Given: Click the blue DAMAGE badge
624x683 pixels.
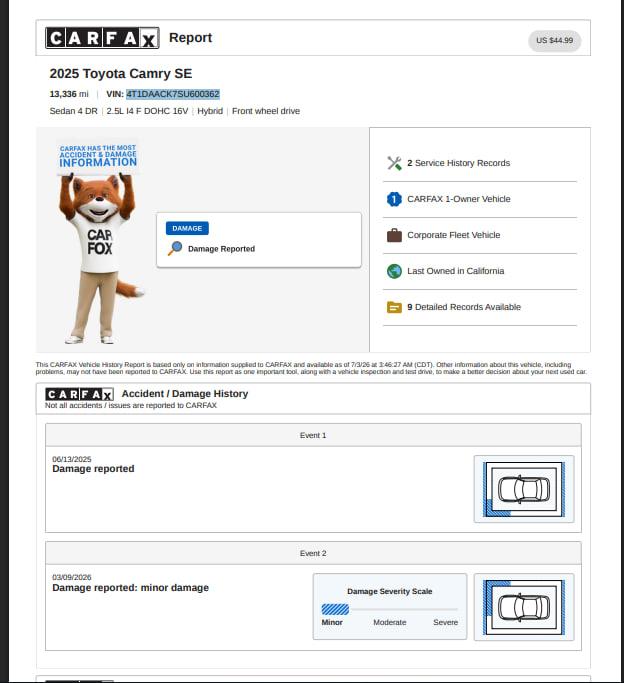Looking at the screenshot, I should (x=187, y=228).
